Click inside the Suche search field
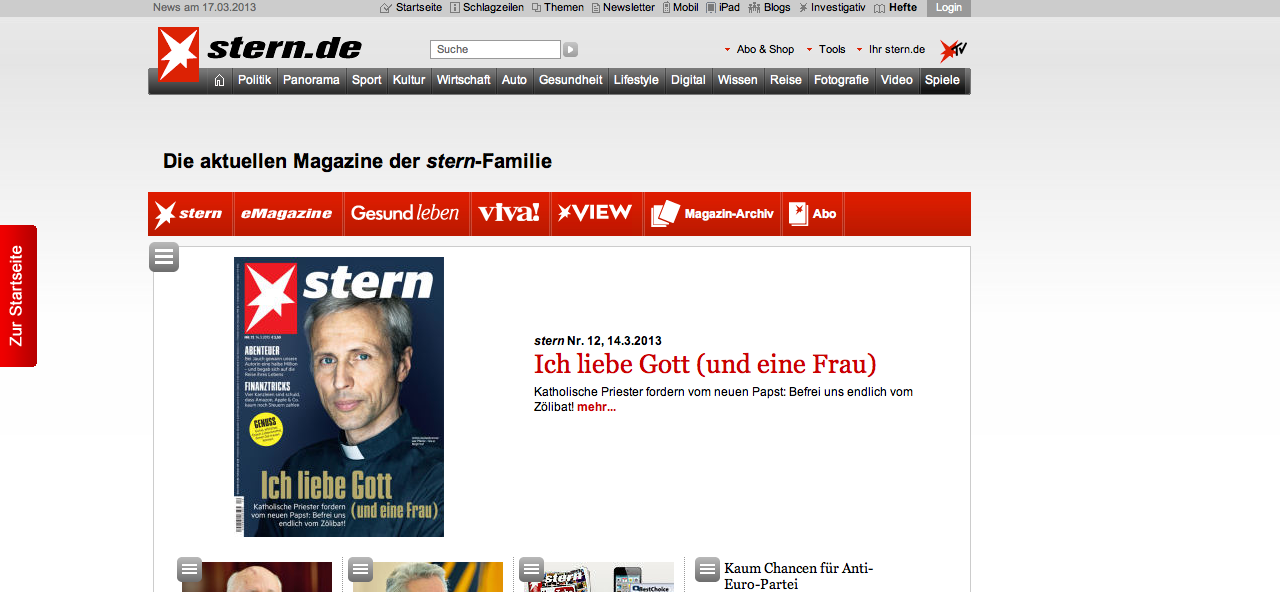The height and width of the screenshot is (592, 1280). coord(495,49)
